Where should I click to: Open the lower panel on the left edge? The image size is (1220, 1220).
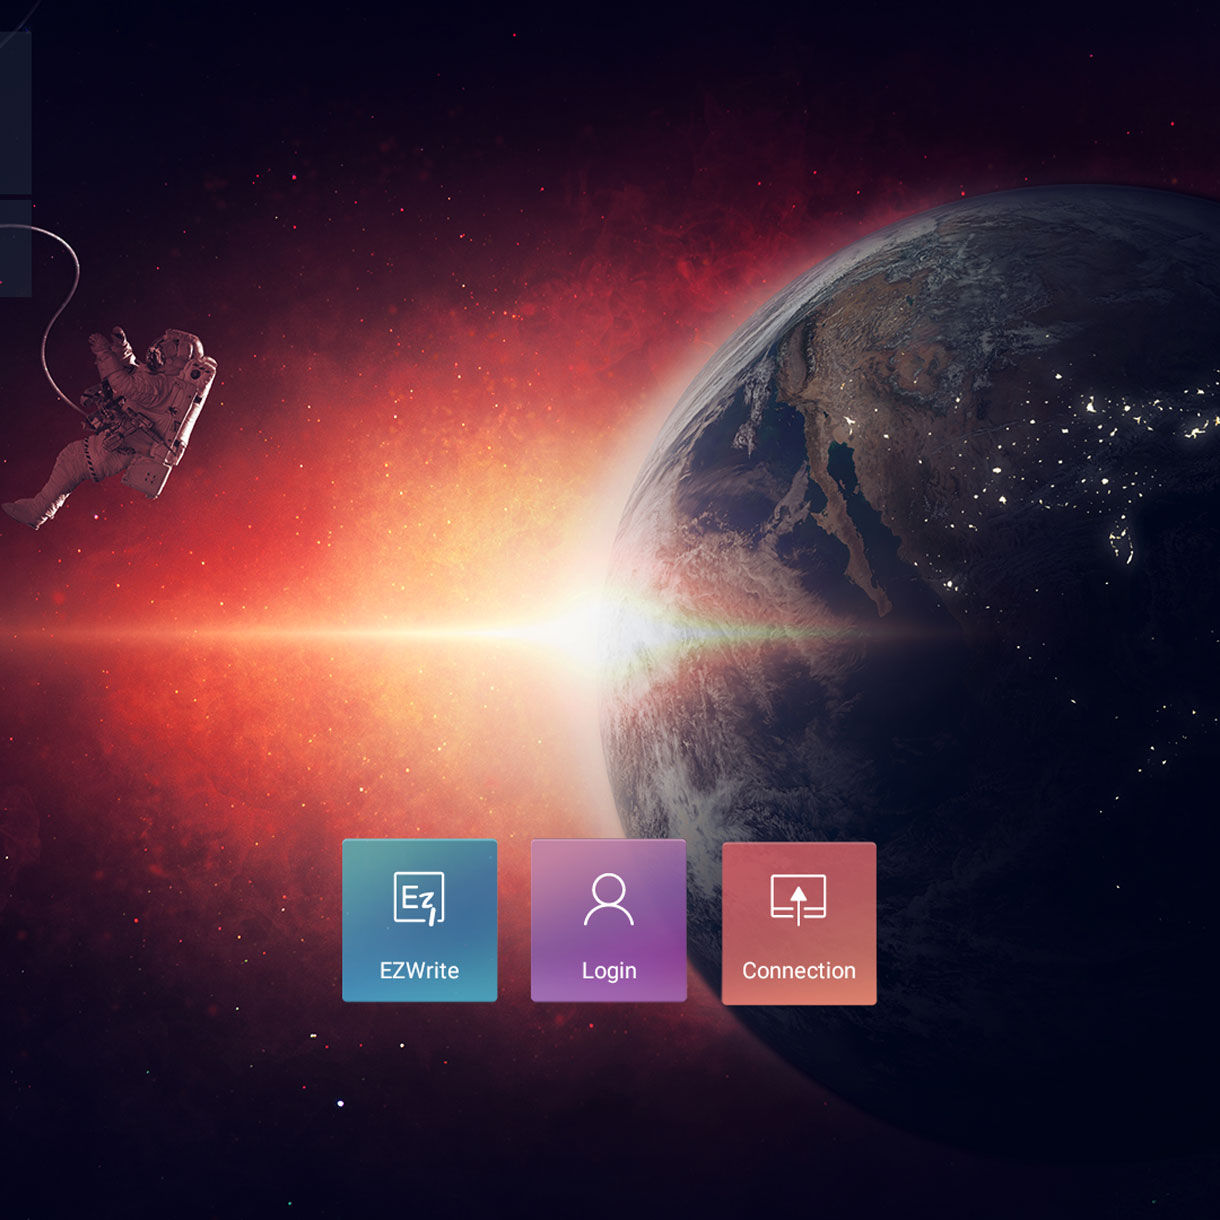coord(14,248)
